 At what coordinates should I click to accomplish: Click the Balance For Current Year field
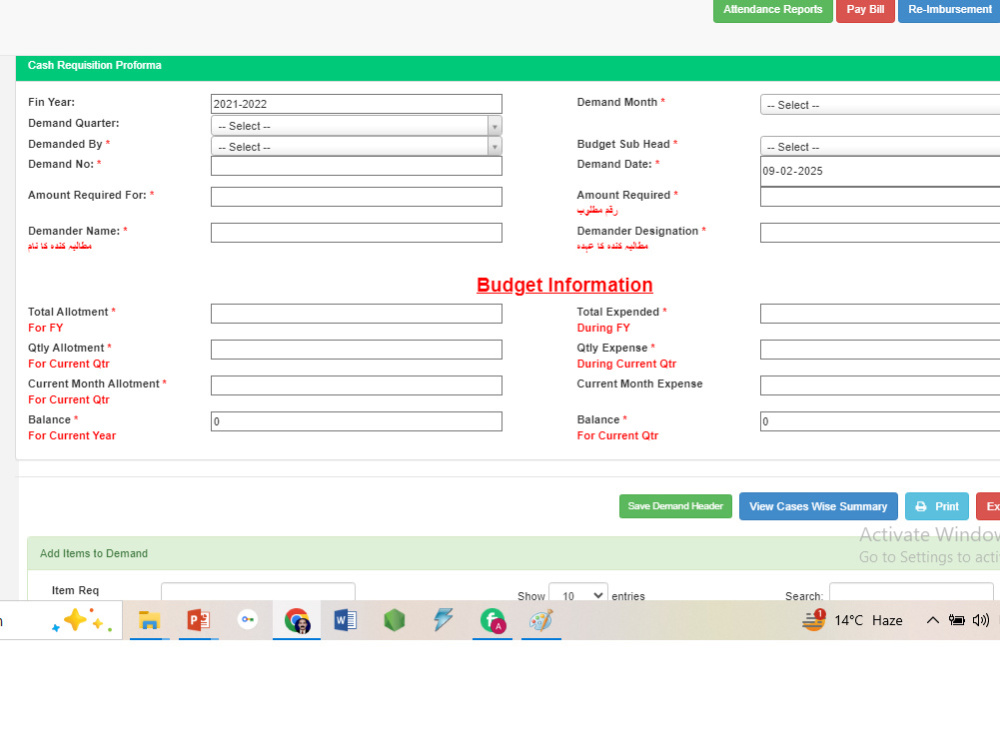coord(357,421)
